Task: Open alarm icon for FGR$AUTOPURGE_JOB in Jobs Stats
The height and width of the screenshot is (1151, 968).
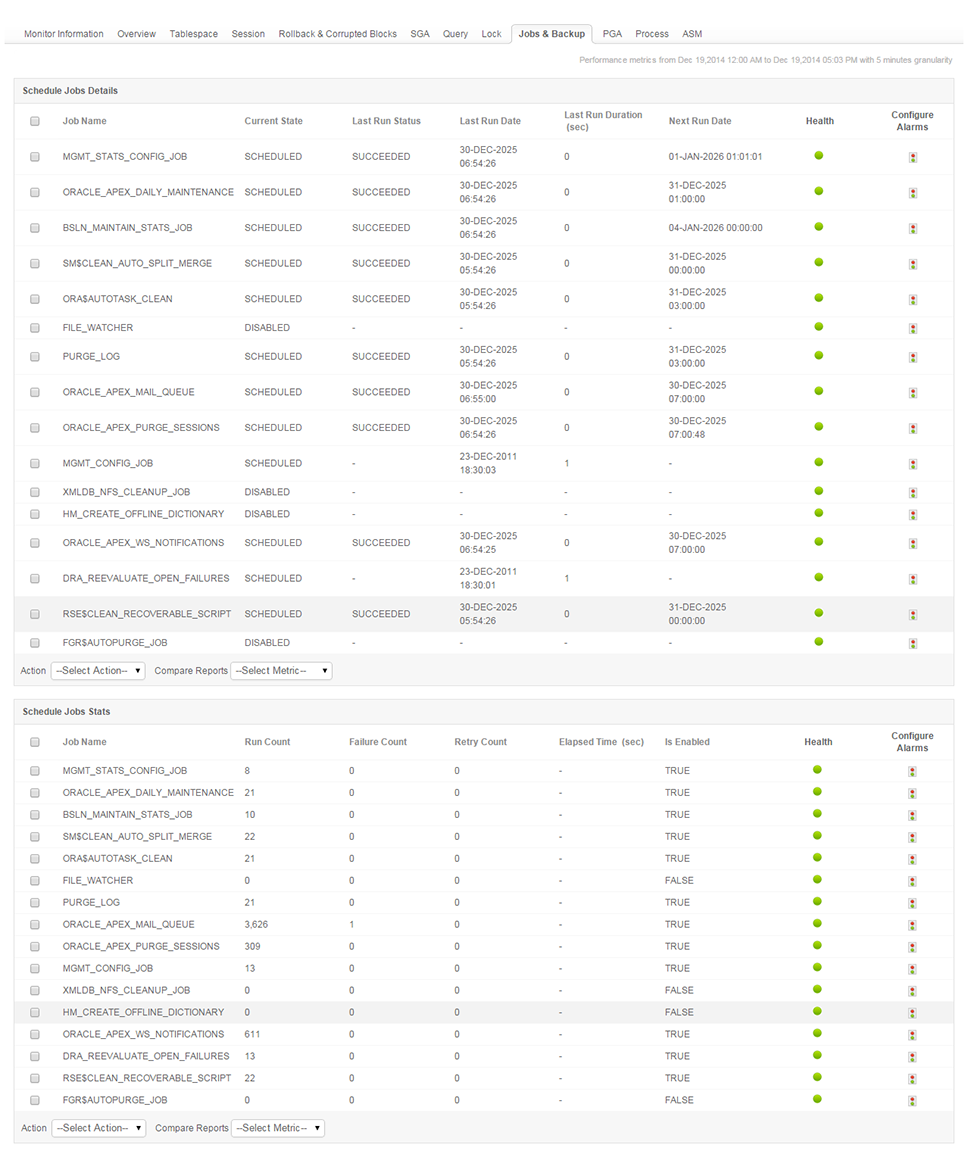Action: 913,1101
